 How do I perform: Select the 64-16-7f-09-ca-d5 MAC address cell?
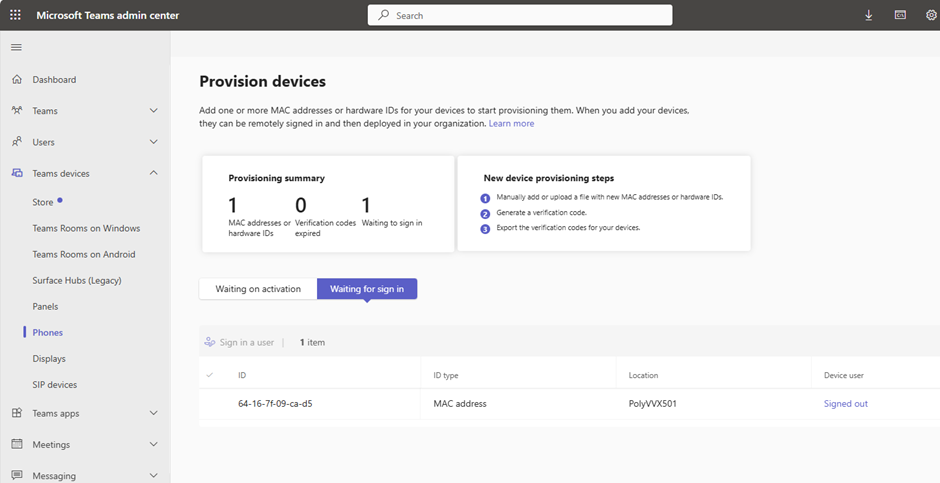tap(275, 404)
